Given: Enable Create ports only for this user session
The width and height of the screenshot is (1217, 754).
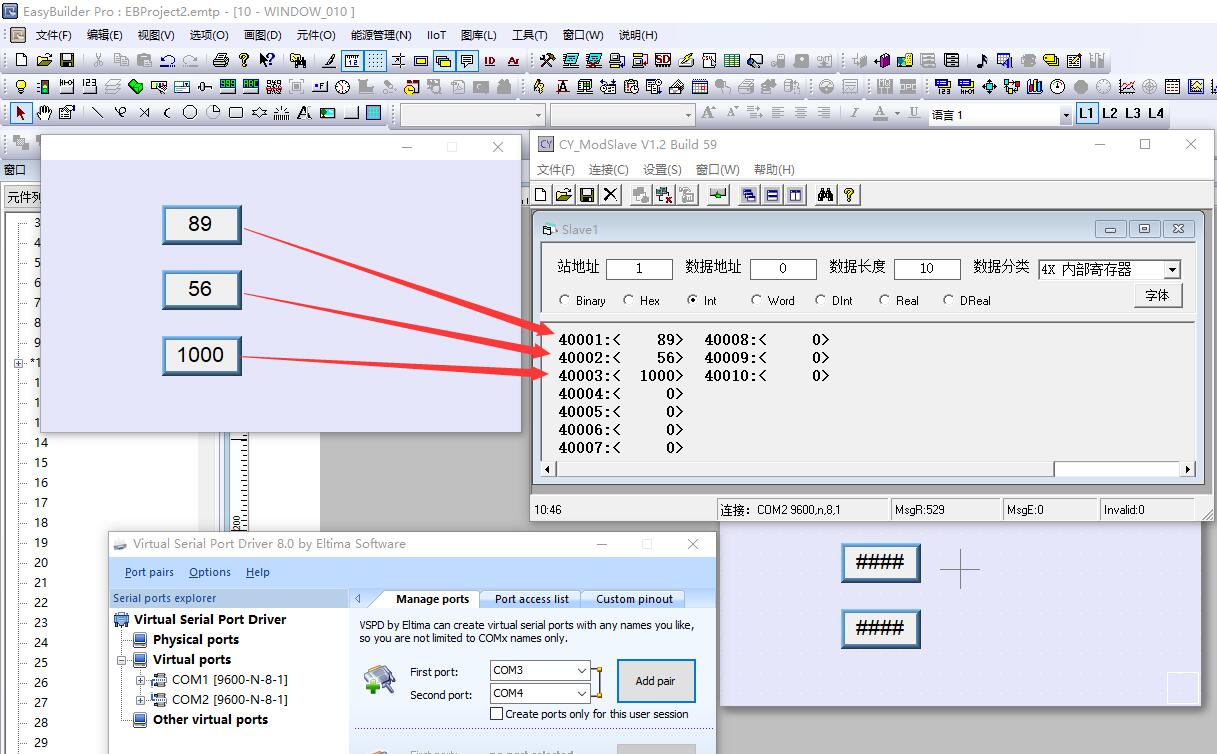Looking at the screenshot, I should [496, 714].
